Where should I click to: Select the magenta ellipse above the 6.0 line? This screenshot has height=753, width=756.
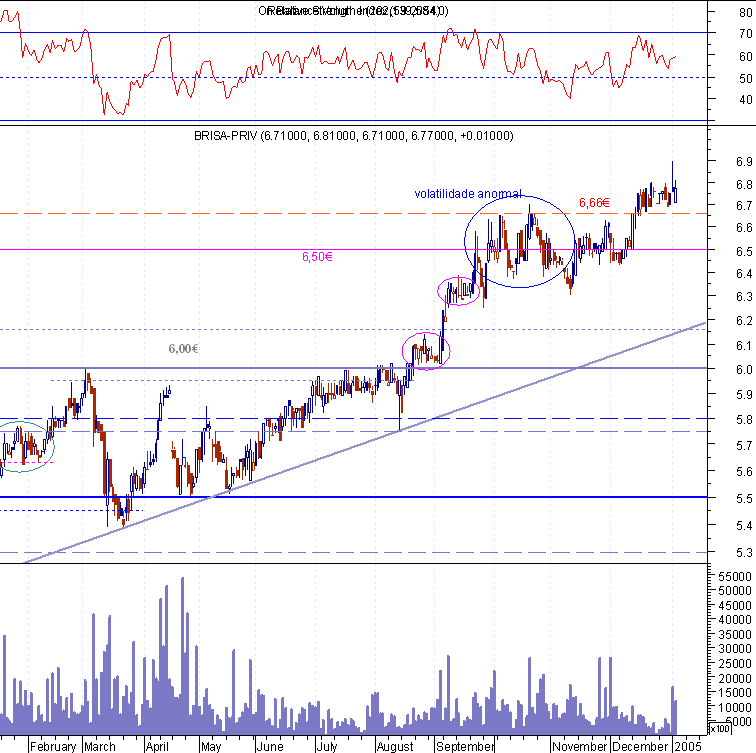[x=426, y=351]
